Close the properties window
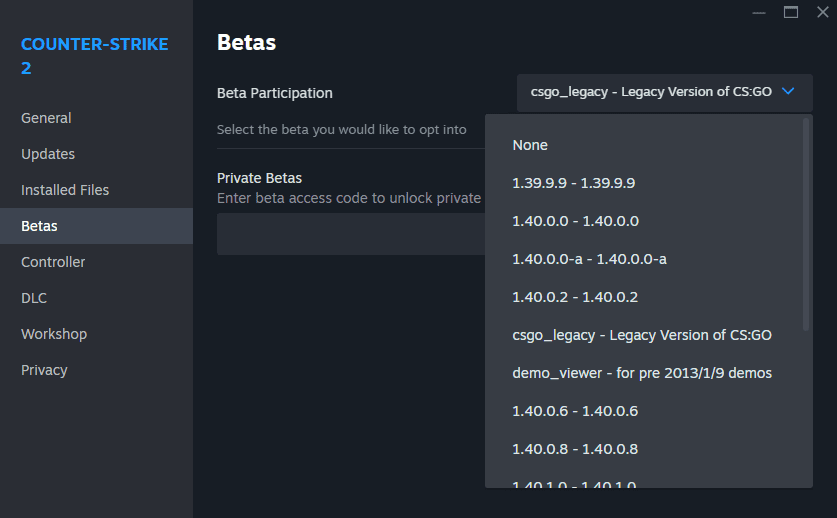Viewport: 837px width, 518px height. pyautogui.click(x=822, y=12)
